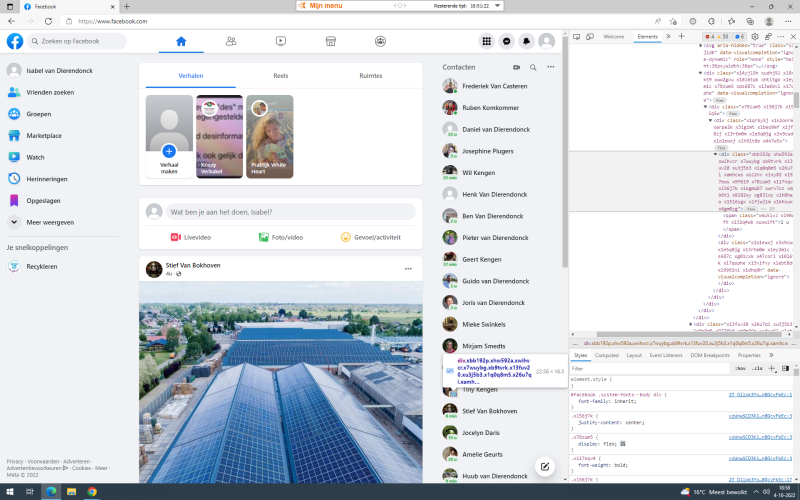The width and height of the screenshot is (800, 500).
Task: Open the Facebook notifications bell
Action: tap(526, 41)
